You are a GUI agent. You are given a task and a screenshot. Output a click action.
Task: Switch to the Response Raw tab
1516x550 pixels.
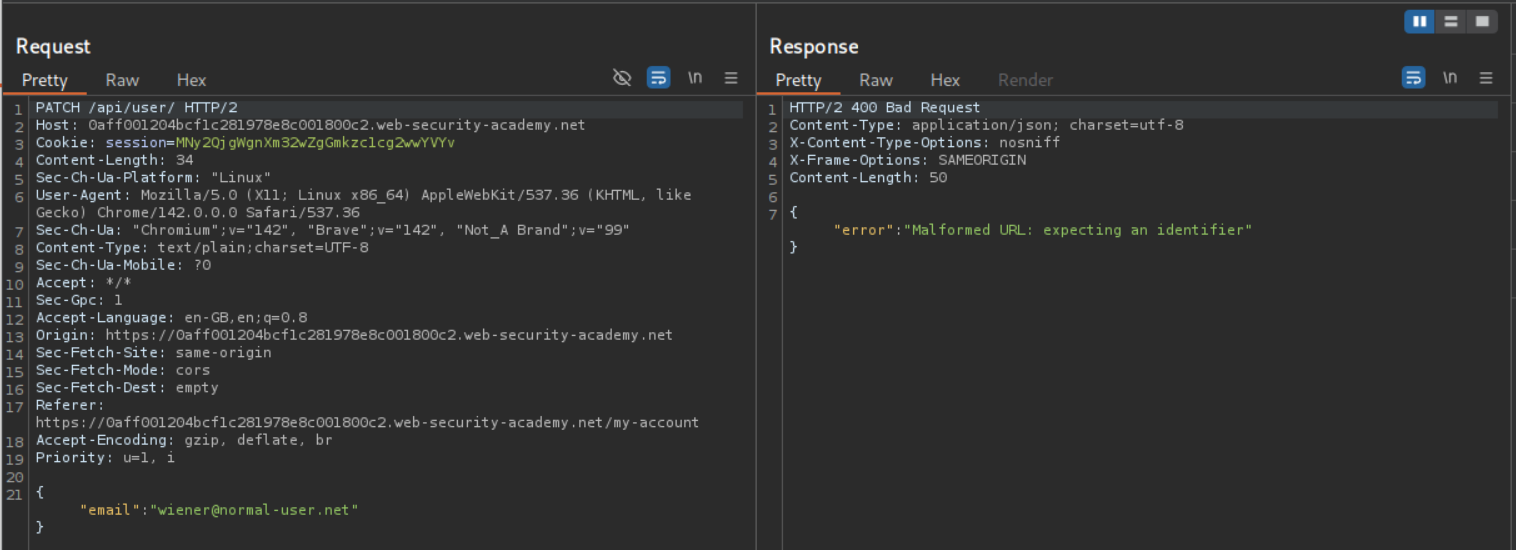click(875, 80)
